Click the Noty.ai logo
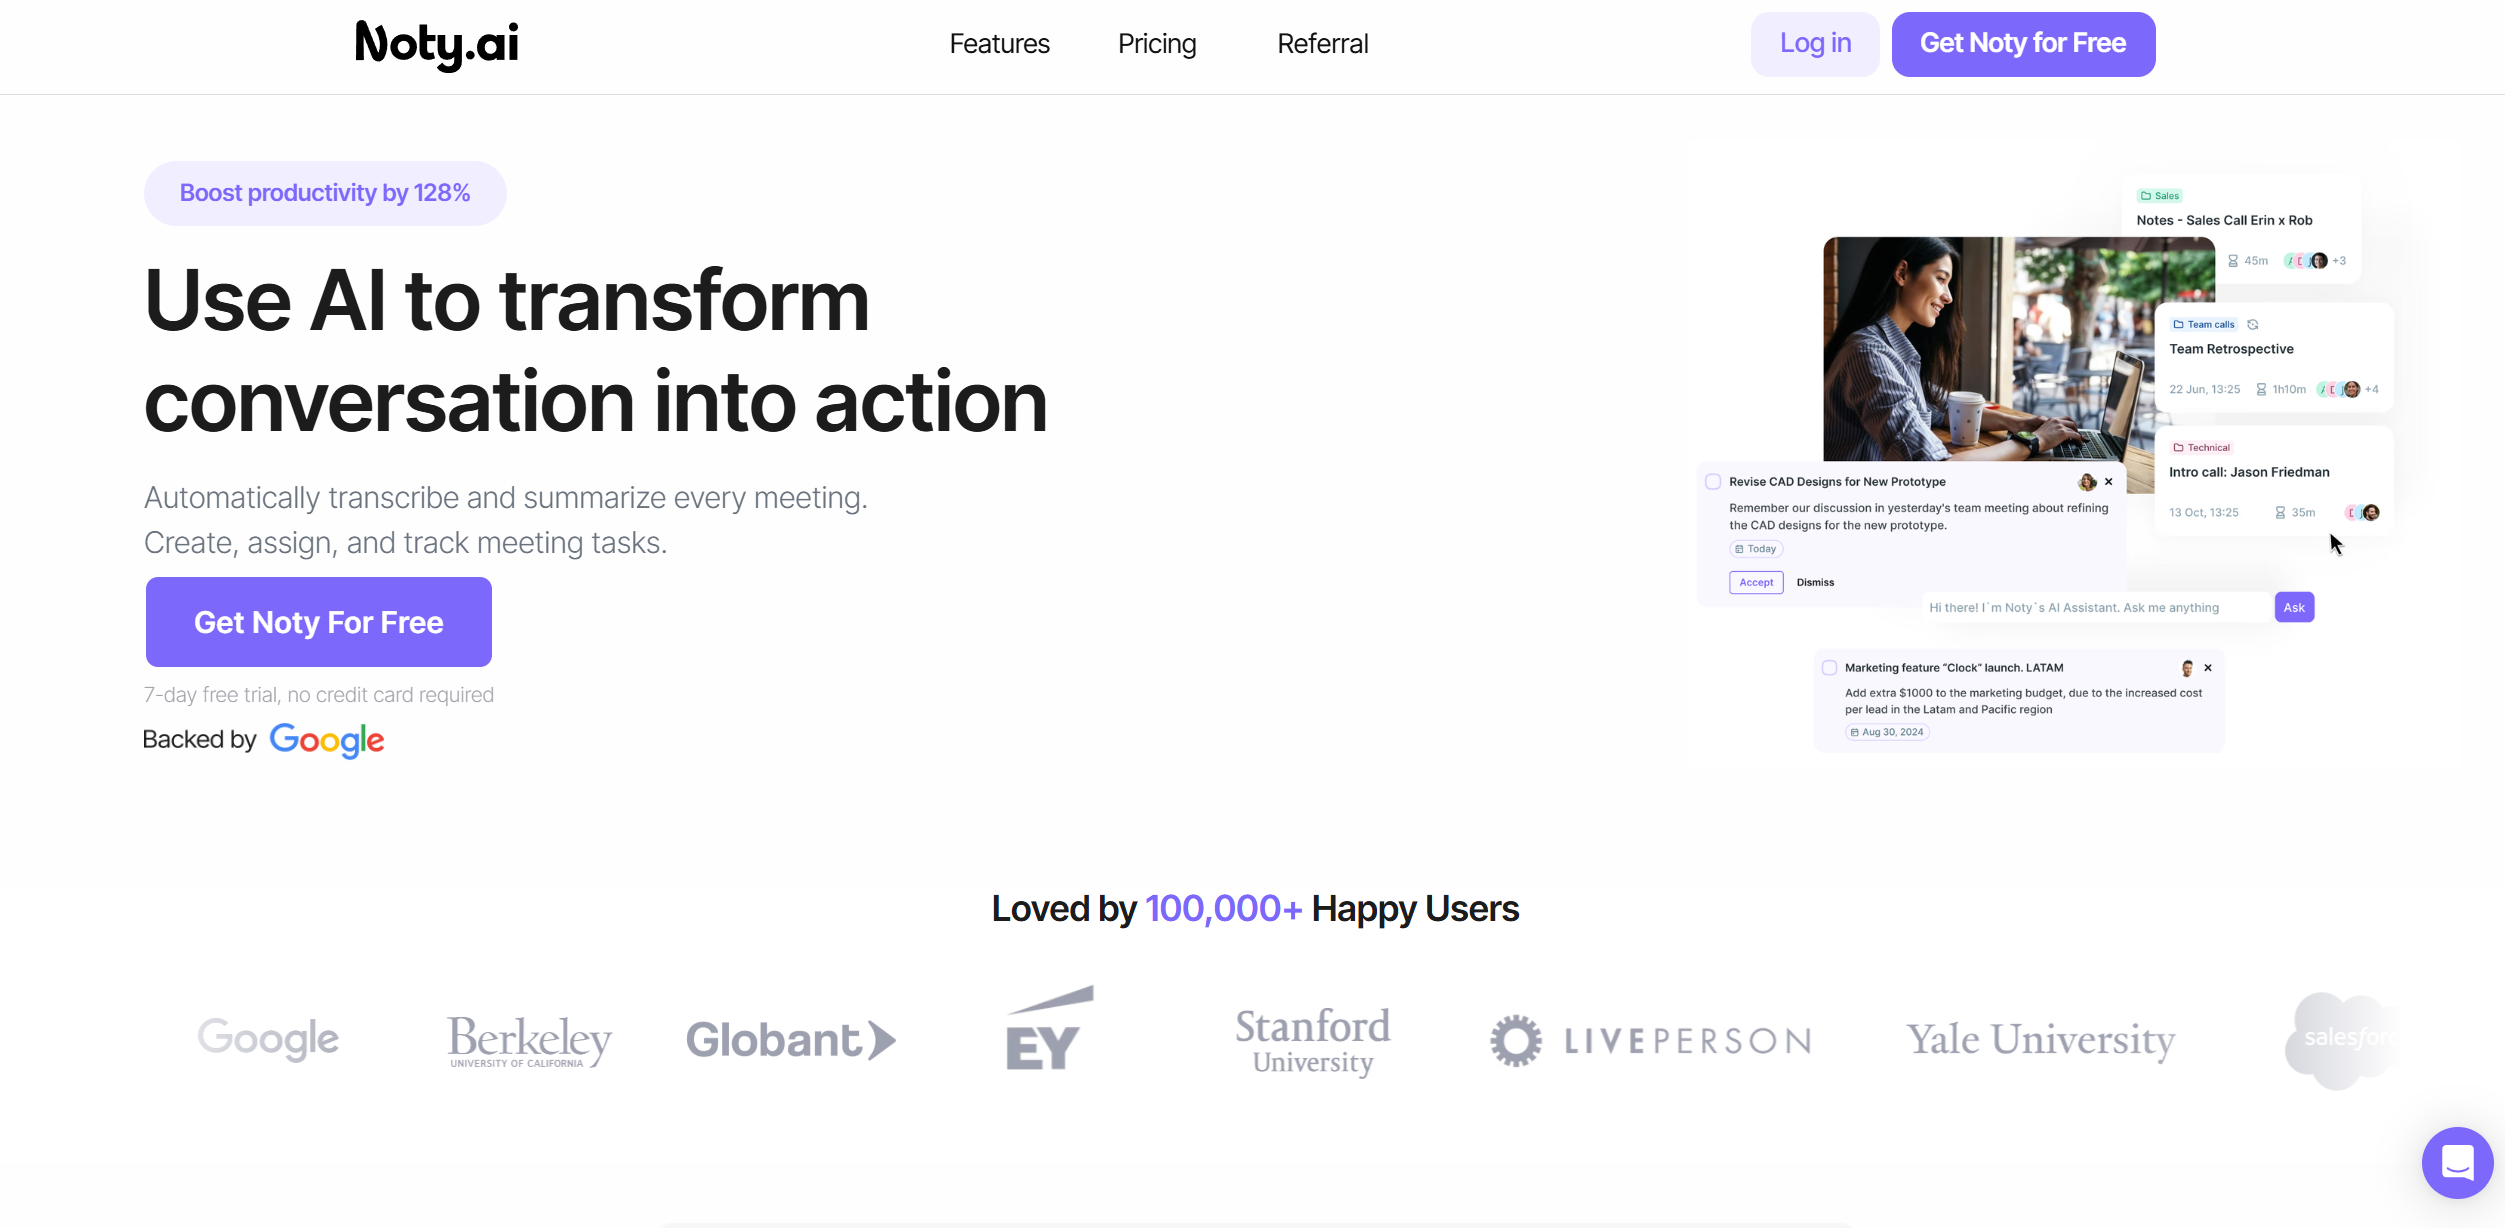 point(437,44)
